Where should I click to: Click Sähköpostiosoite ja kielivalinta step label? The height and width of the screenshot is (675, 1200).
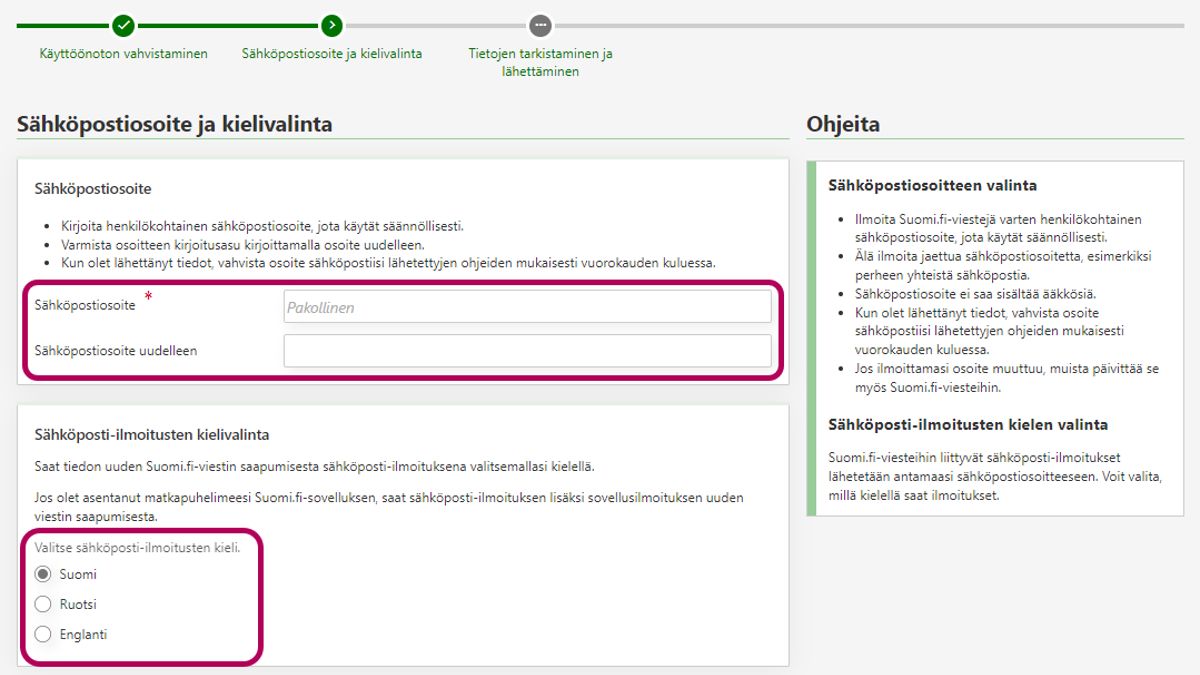332,54
